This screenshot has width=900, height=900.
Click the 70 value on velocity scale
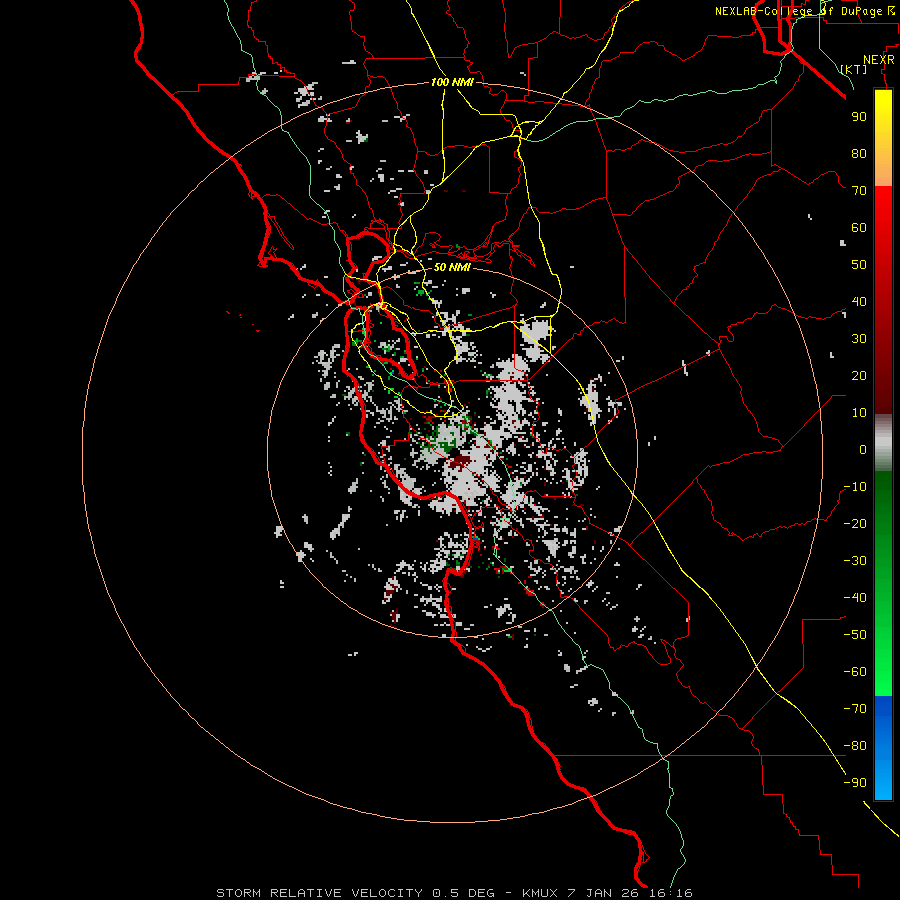pyautogui.click(x=859, y=191)
